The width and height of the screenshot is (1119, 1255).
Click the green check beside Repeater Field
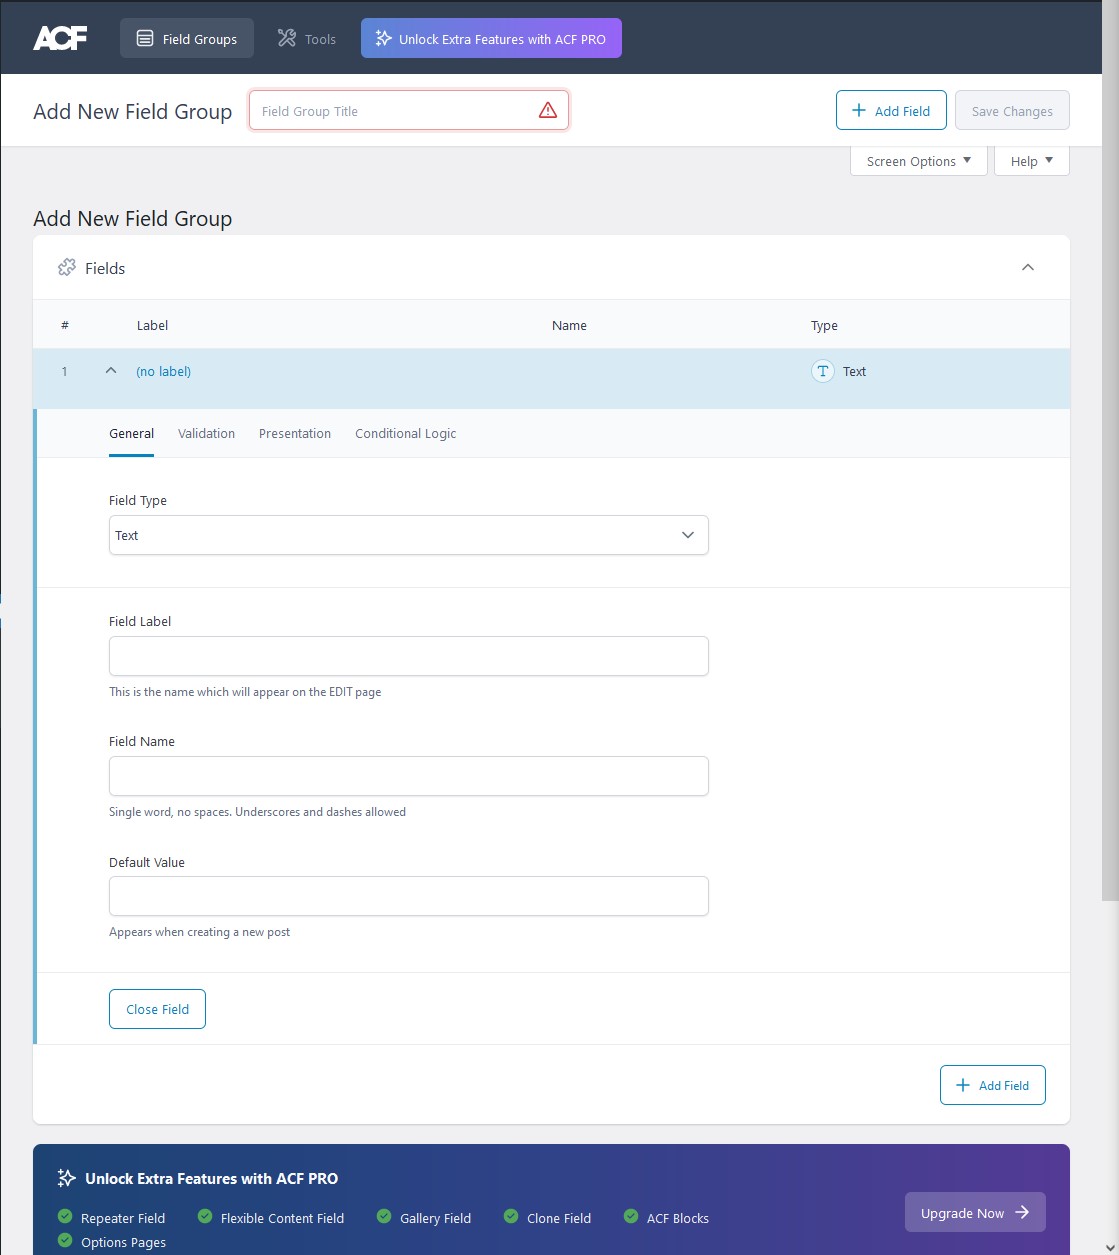pyautogui.click(x=66, y=1217)
